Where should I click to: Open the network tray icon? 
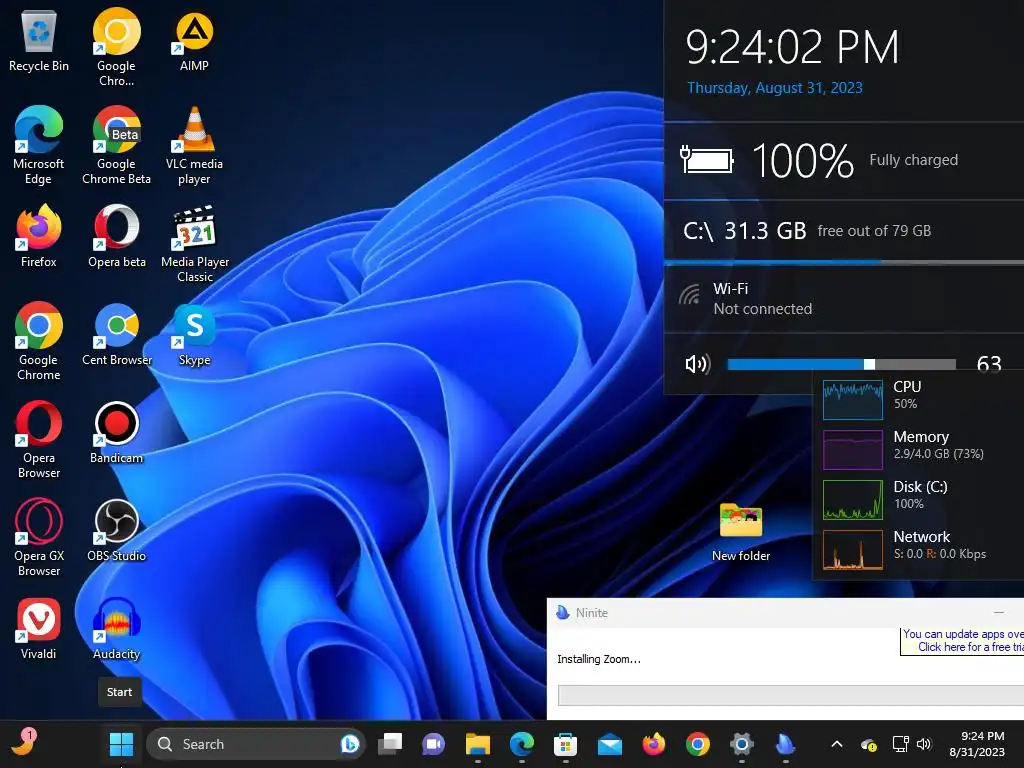(x=901, y=744)
